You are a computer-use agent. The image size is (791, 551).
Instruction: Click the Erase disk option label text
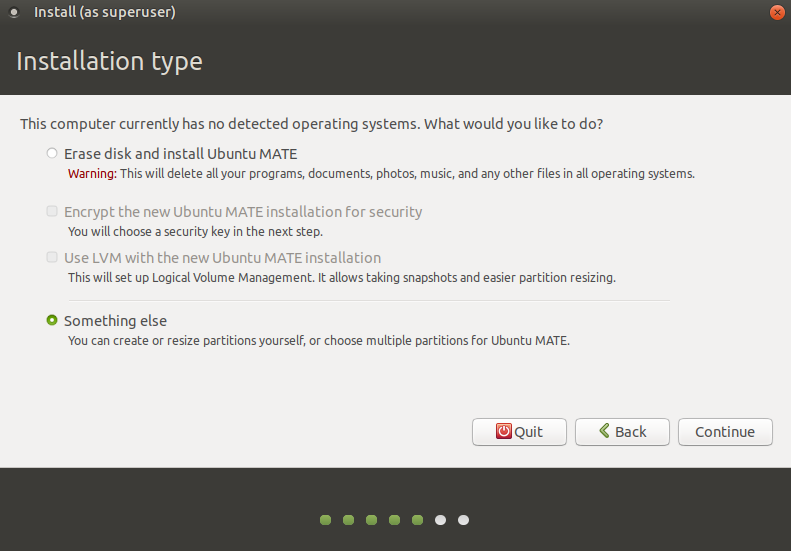tap(181, 153)
